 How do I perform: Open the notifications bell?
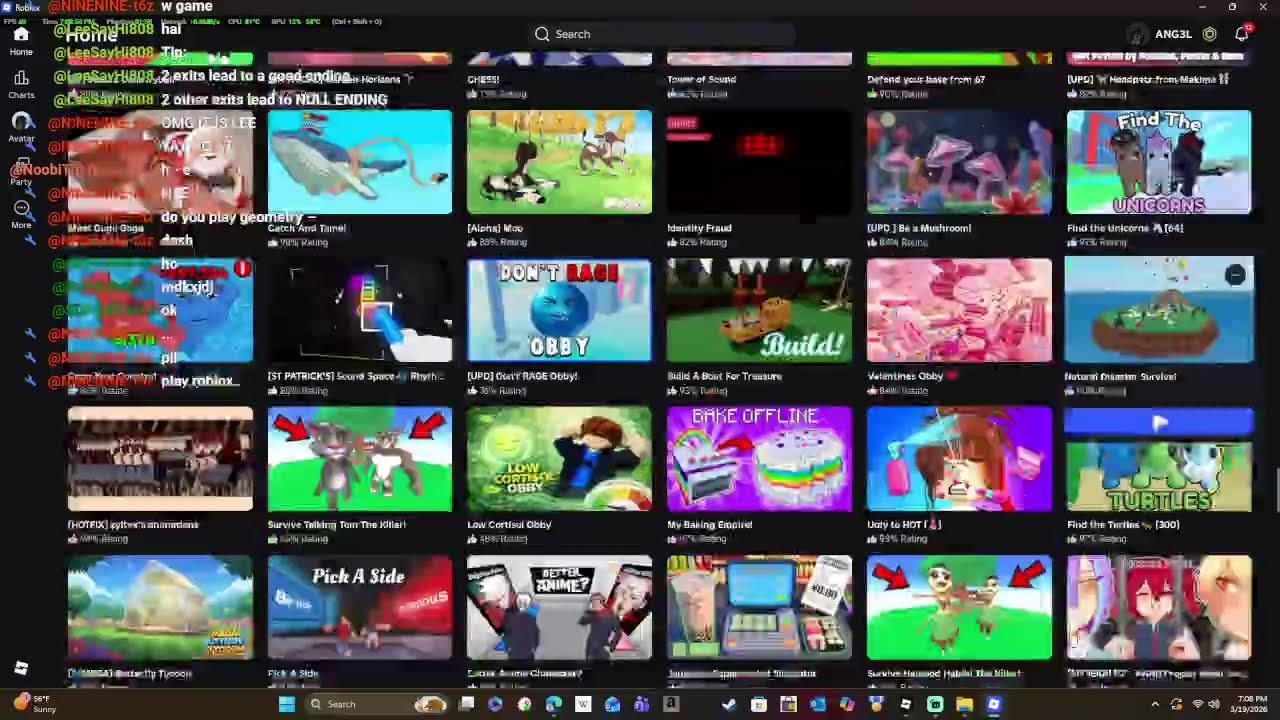[1241, 34]
